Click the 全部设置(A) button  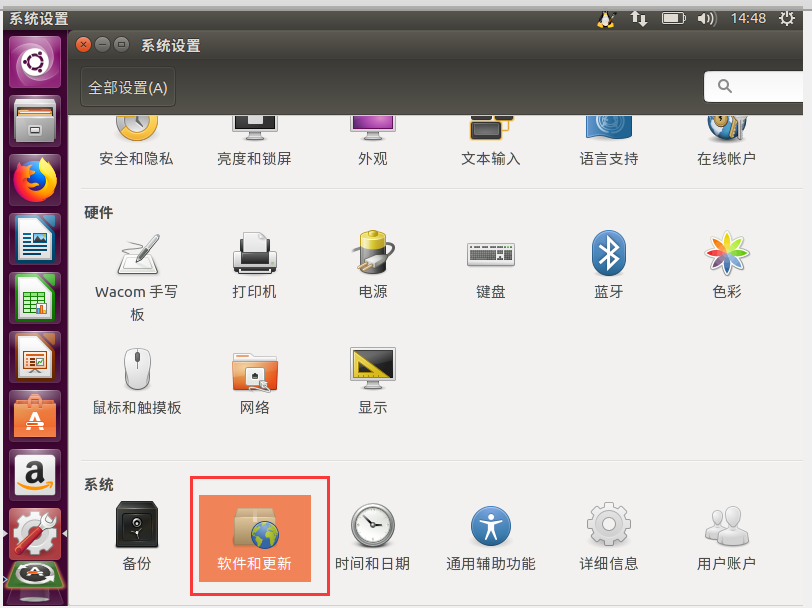click(x=127, y=87)
